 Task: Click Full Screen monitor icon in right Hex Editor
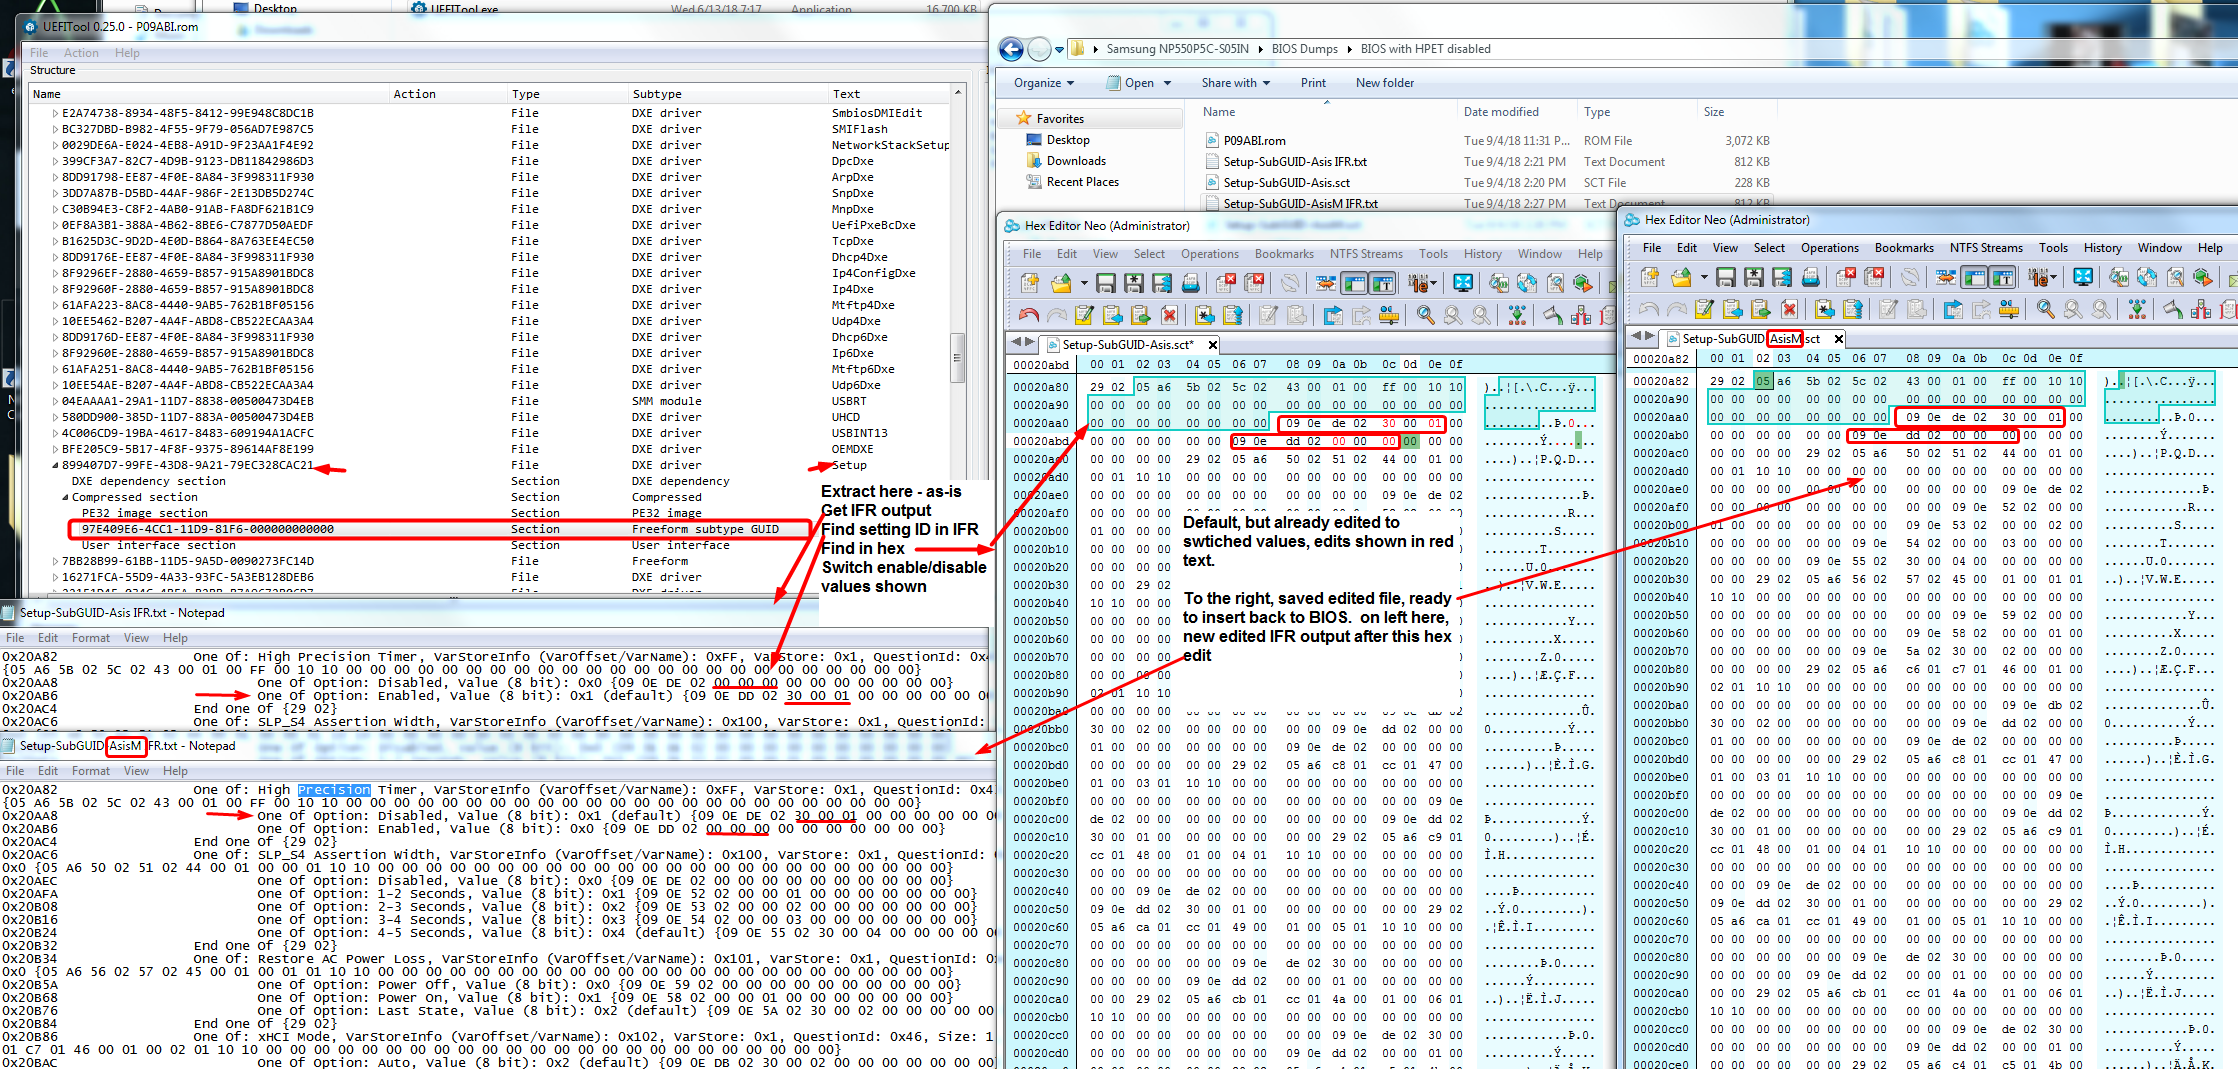(x=2084, y=277)
